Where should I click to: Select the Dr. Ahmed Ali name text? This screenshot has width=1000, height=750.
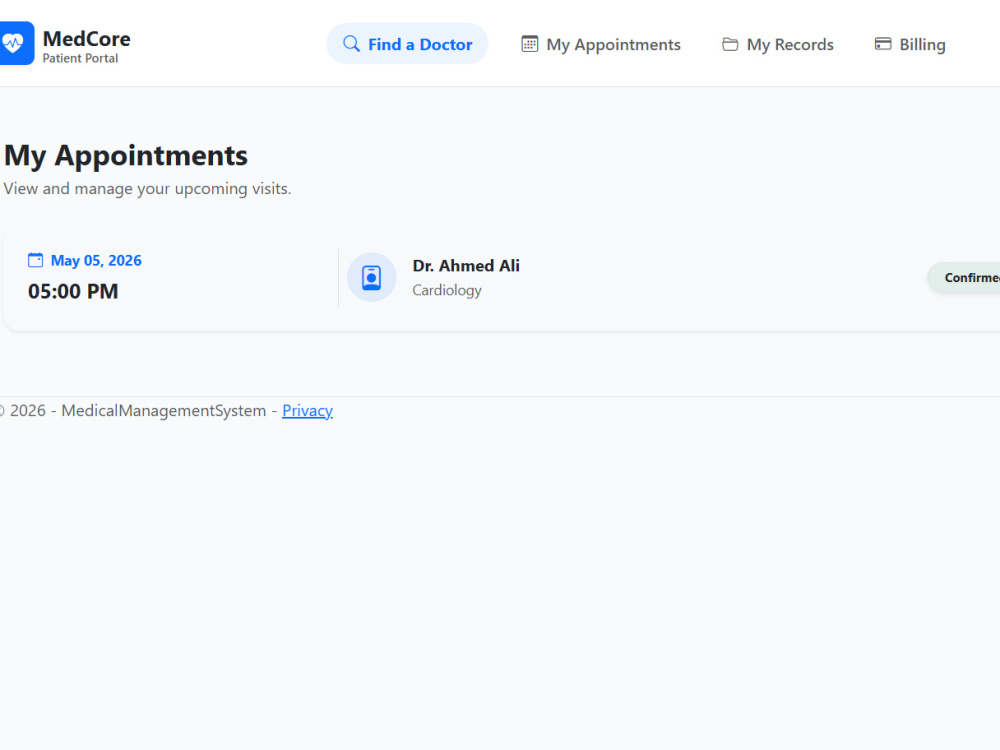tap(466, 265)
